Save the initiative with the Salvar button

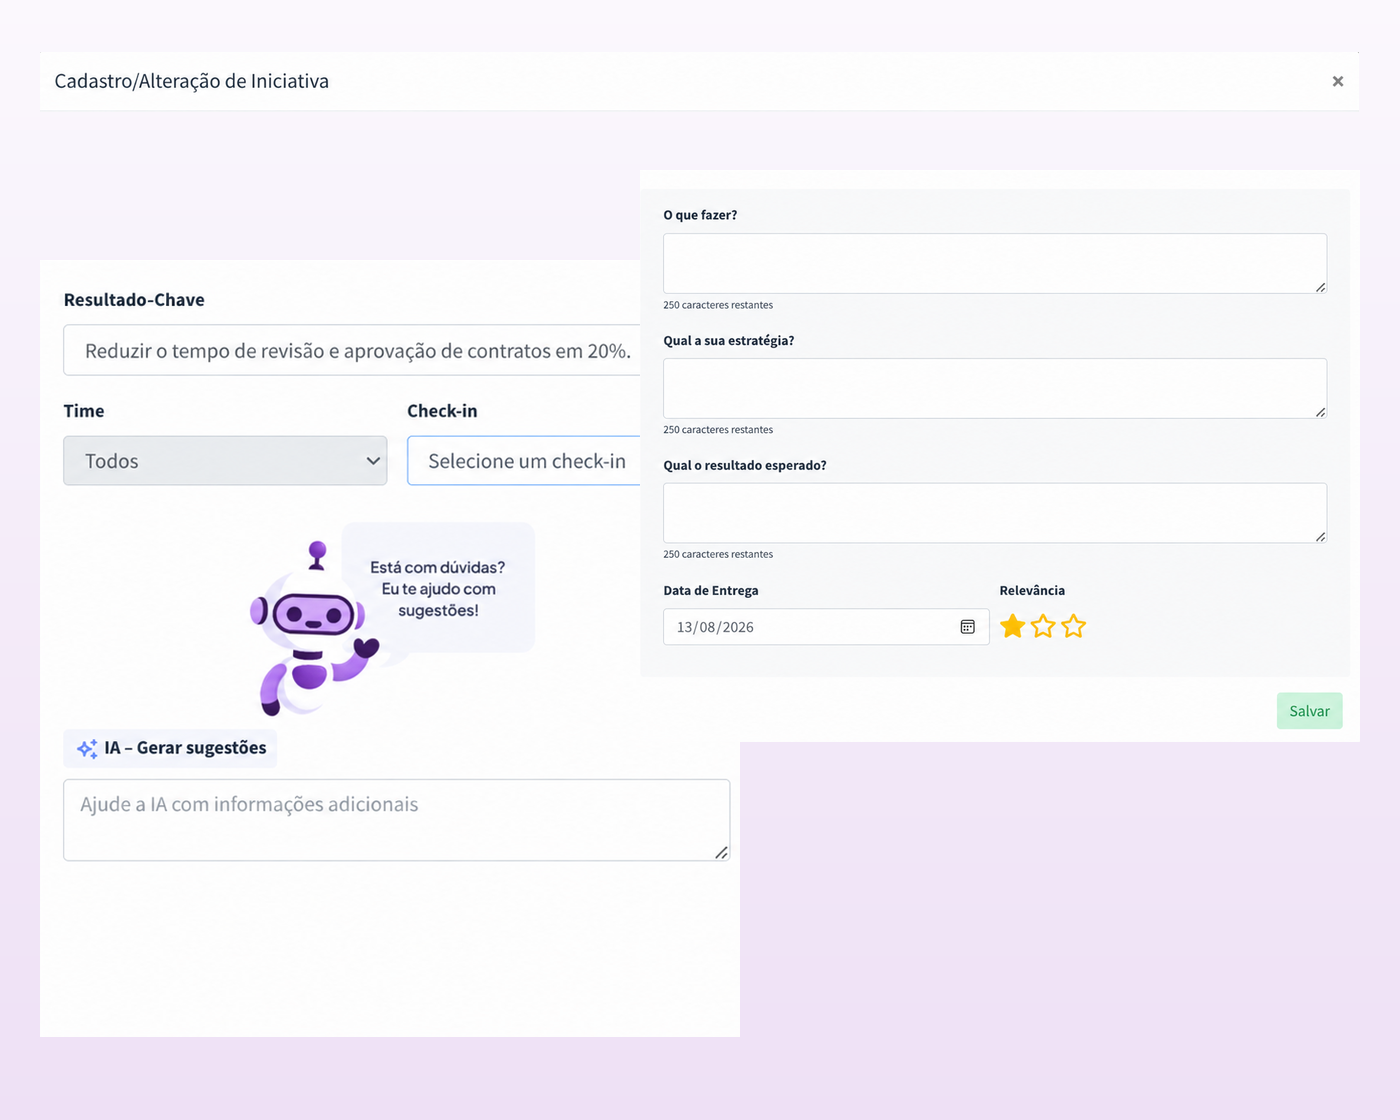coord(1309,711)
